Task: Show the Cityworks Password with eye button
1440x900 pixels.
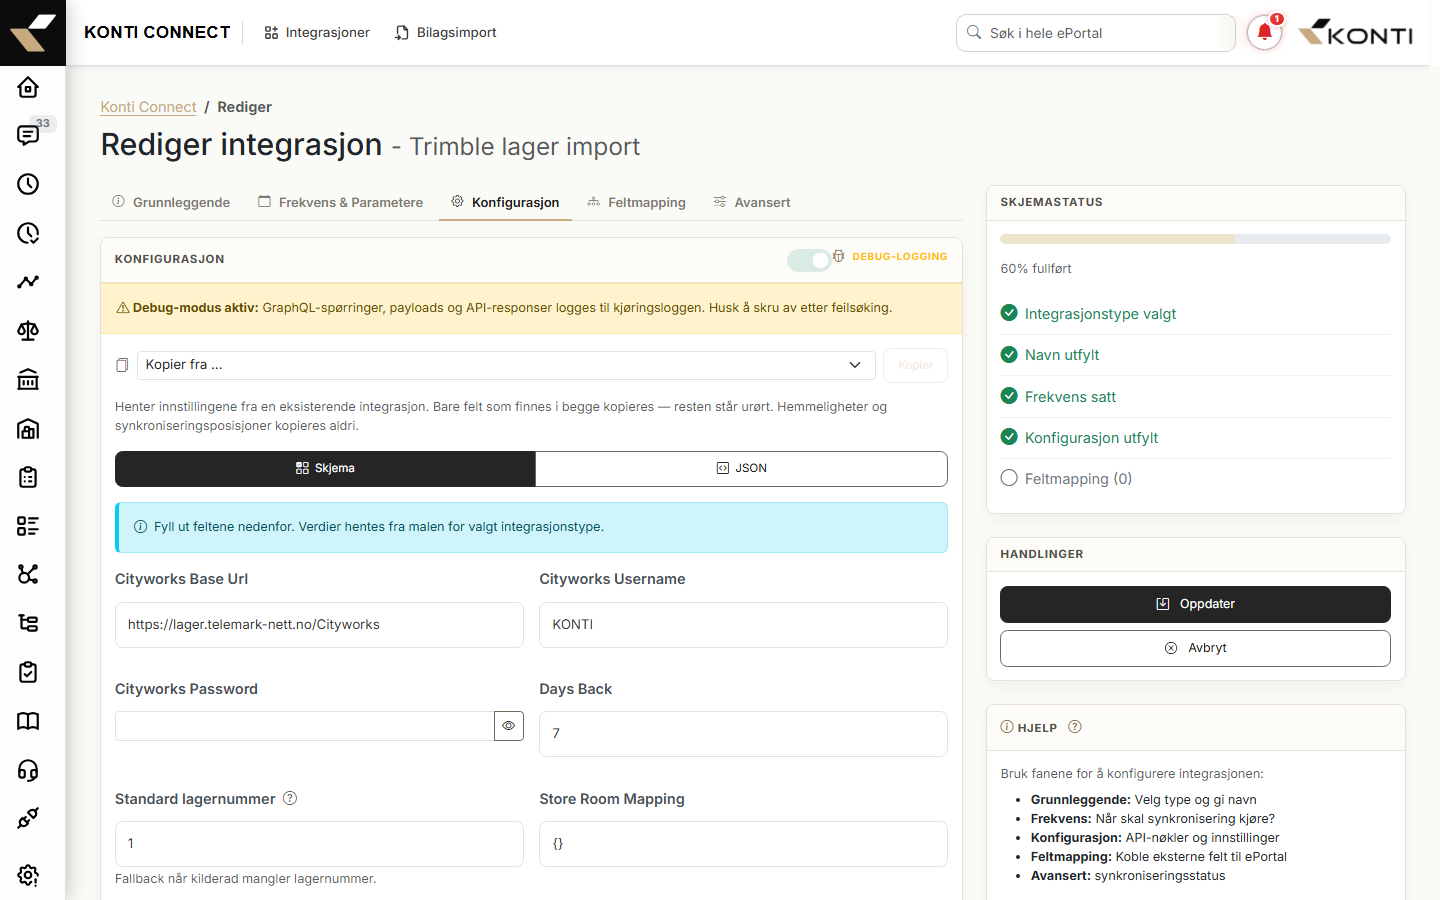Action: [x=509, y=726]
